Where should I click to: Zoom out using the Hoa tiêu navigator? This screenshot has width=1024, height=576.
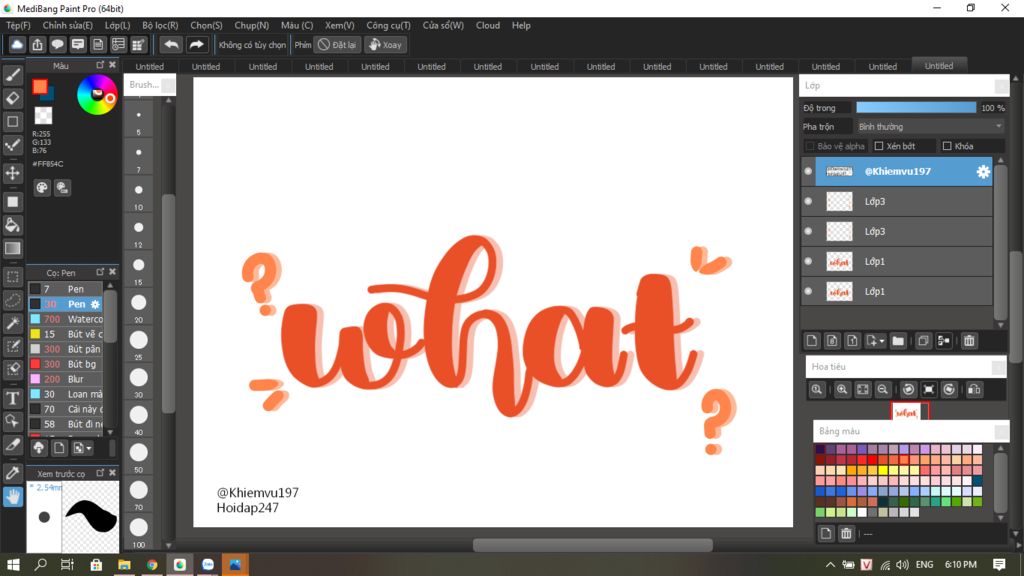pos(882,390)
